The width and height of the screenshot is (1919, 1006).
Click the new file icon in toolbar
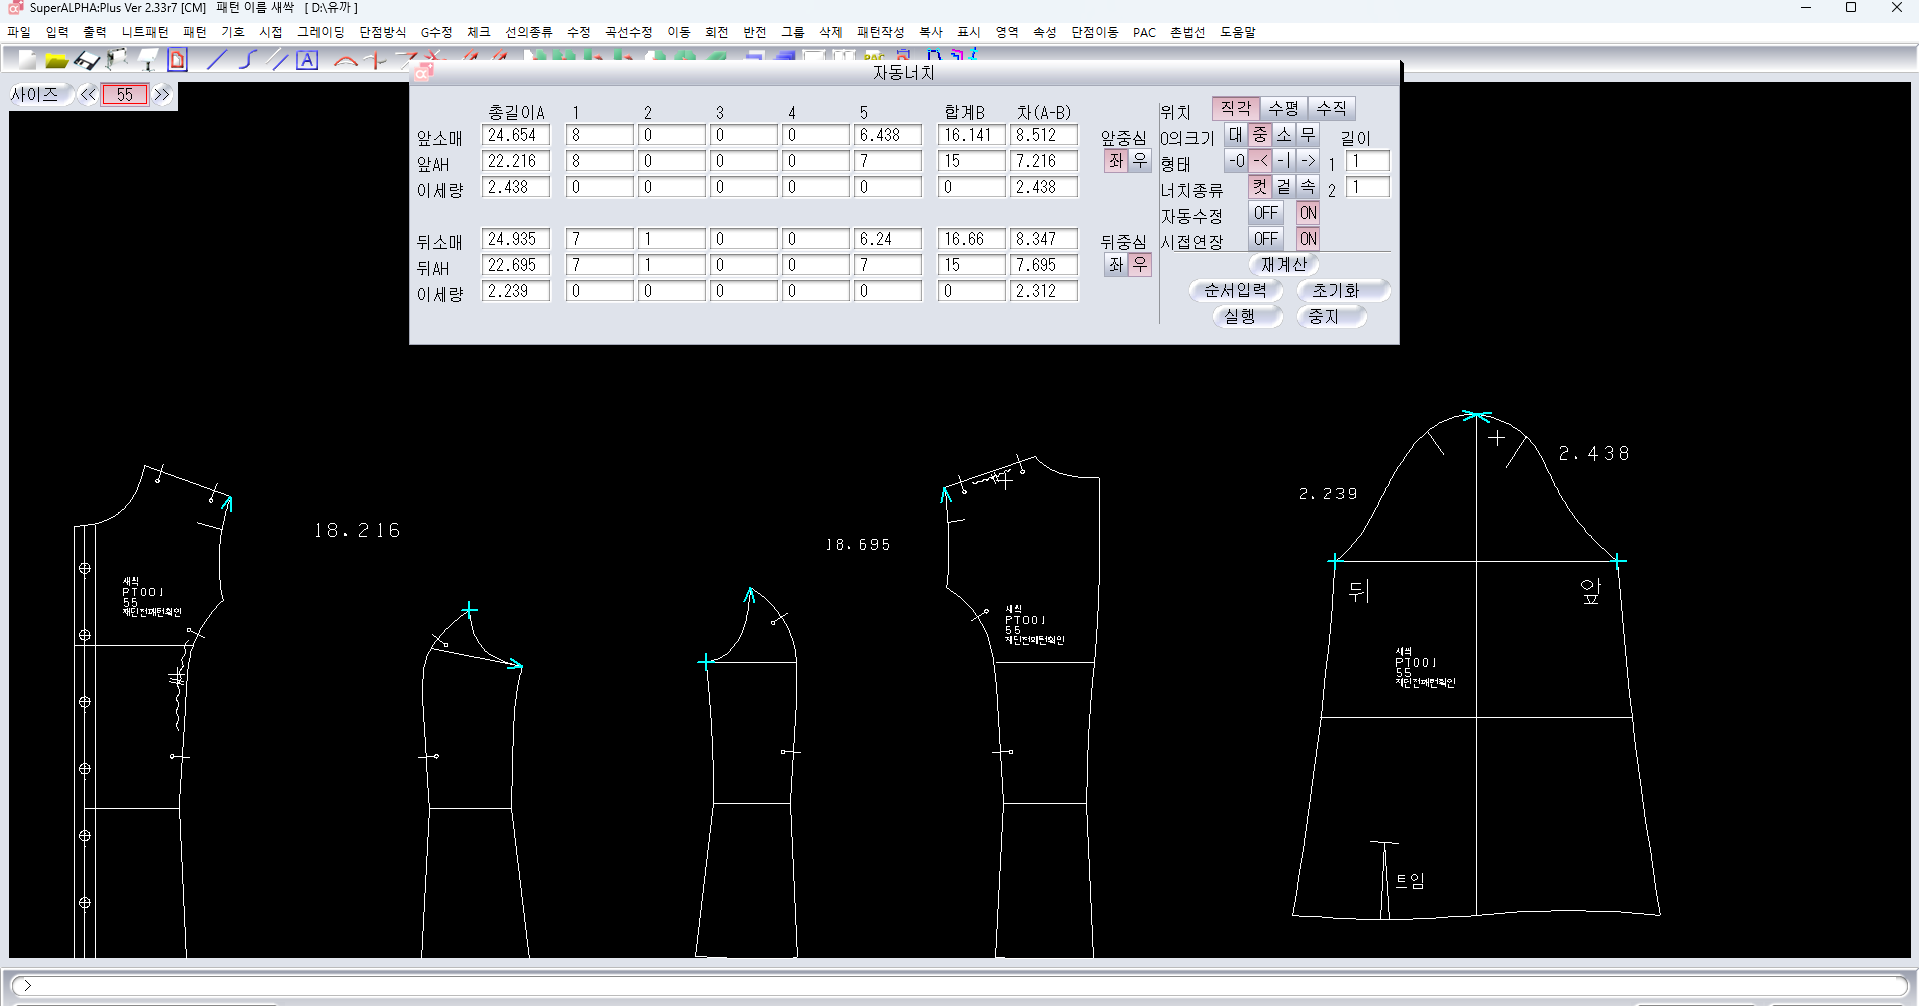[27, 60]
